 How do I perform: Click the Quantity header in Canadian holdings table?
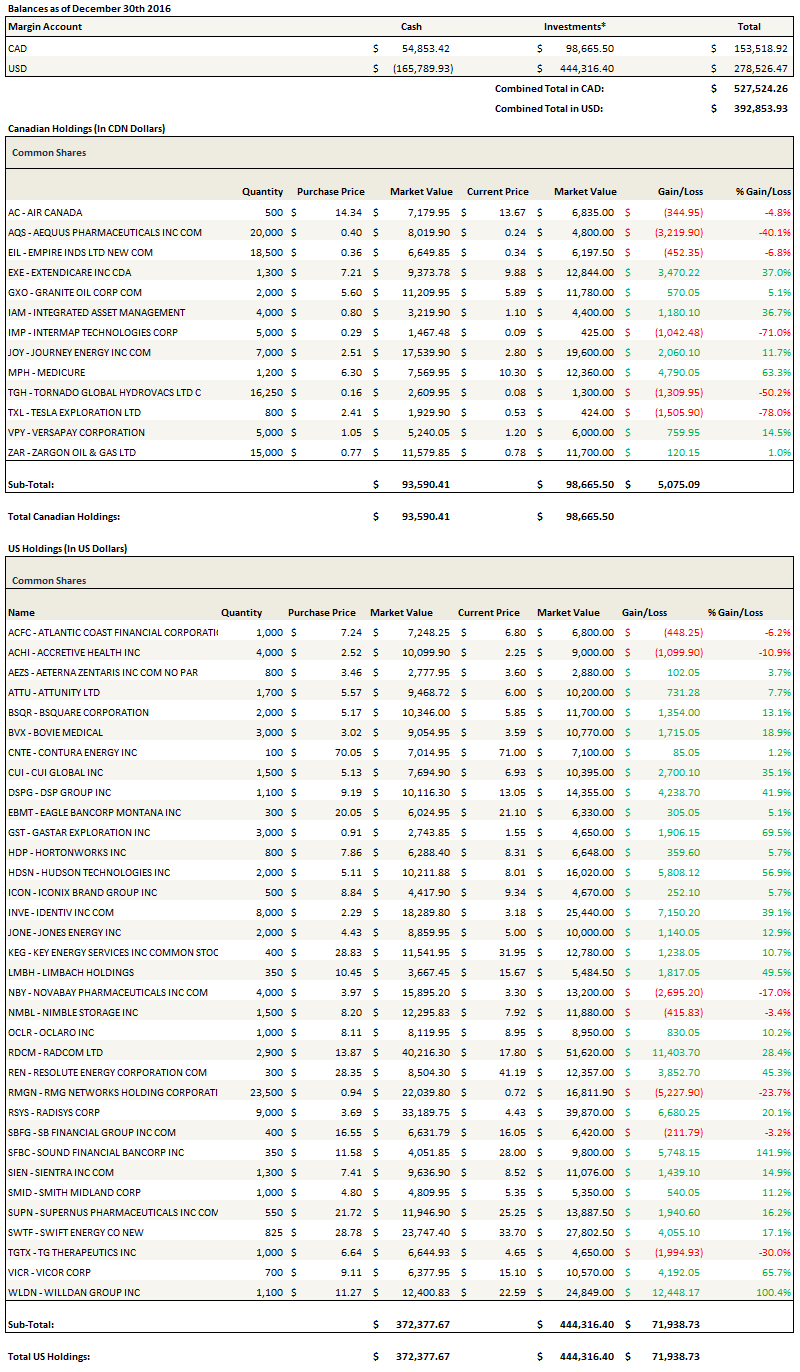click(262, 192)
